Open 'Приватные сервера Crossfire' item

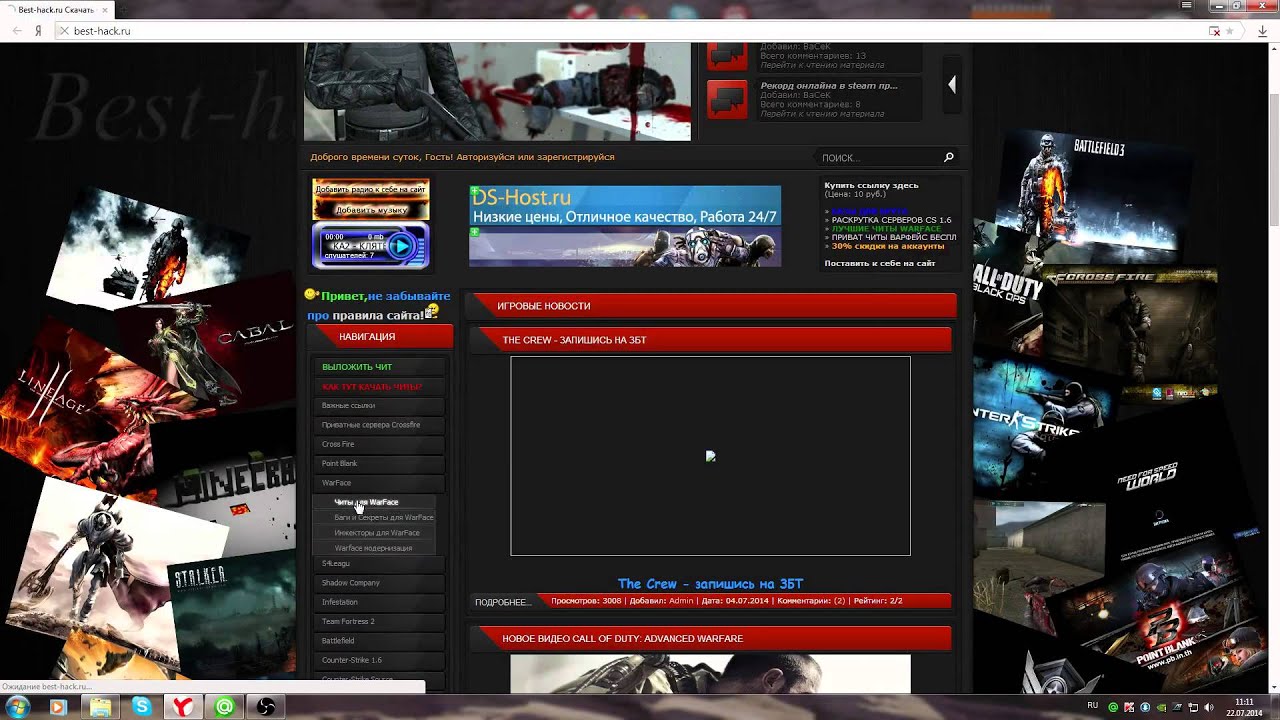378,425
